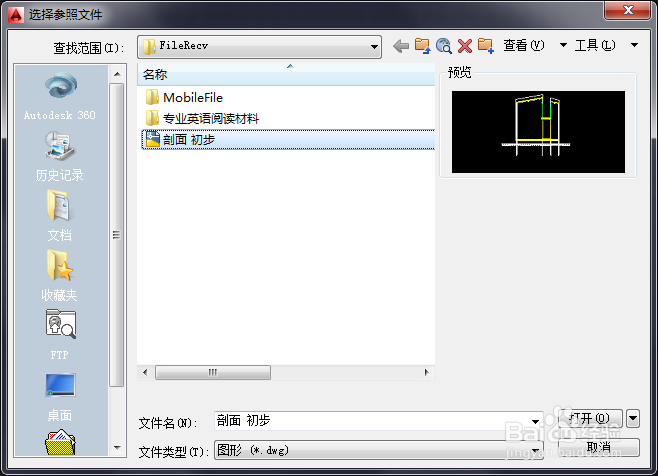Open the 历史记录 history location

(60, 156)
